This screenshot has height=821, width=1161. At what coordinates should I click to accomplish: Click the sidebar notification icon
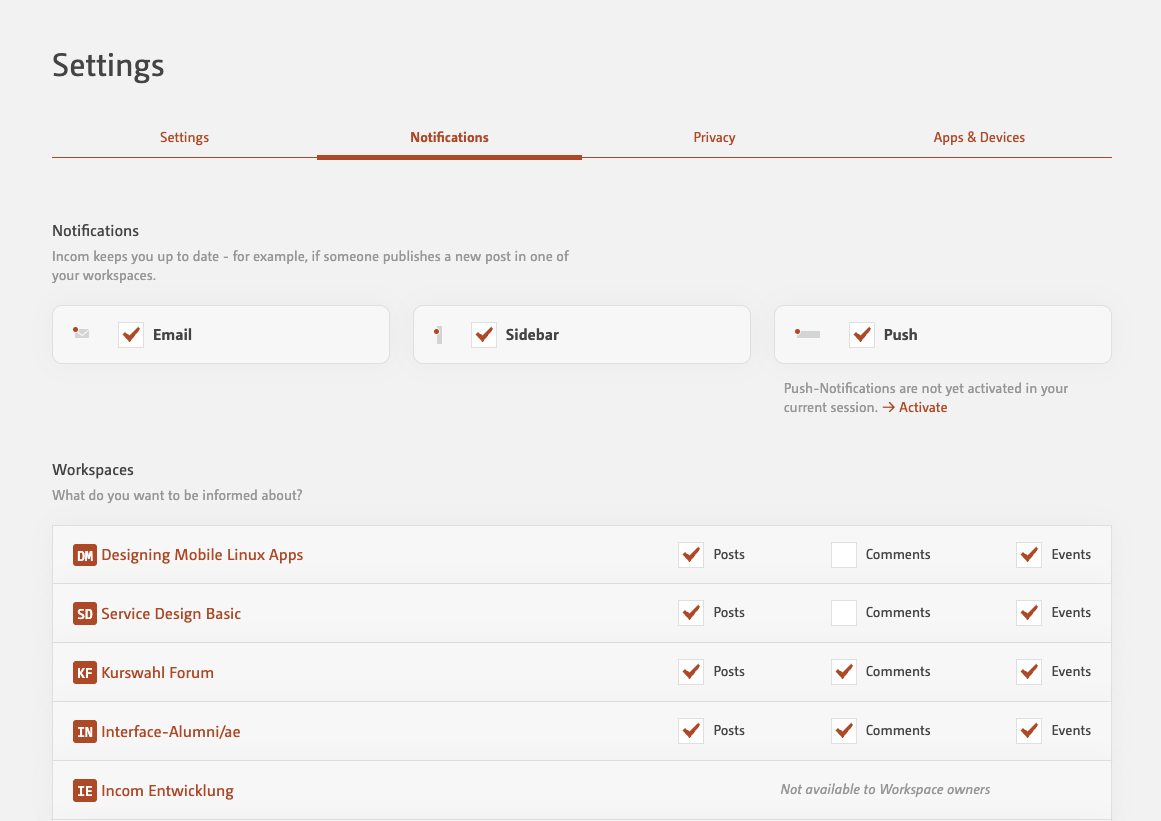click(438, 335)
